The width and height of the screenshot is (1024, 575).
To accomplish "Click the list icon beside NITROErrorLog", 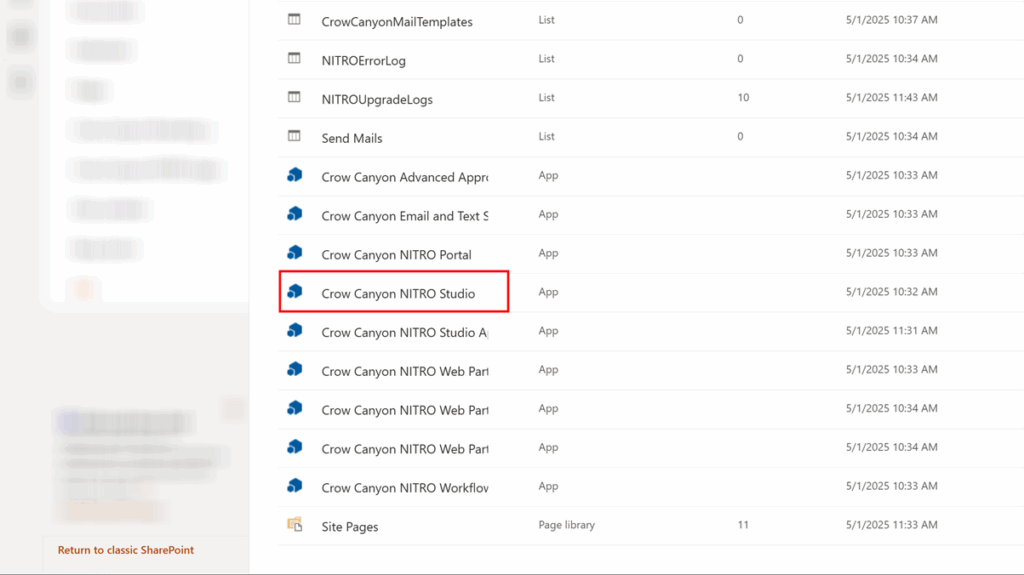I will (x=295, y=59).
